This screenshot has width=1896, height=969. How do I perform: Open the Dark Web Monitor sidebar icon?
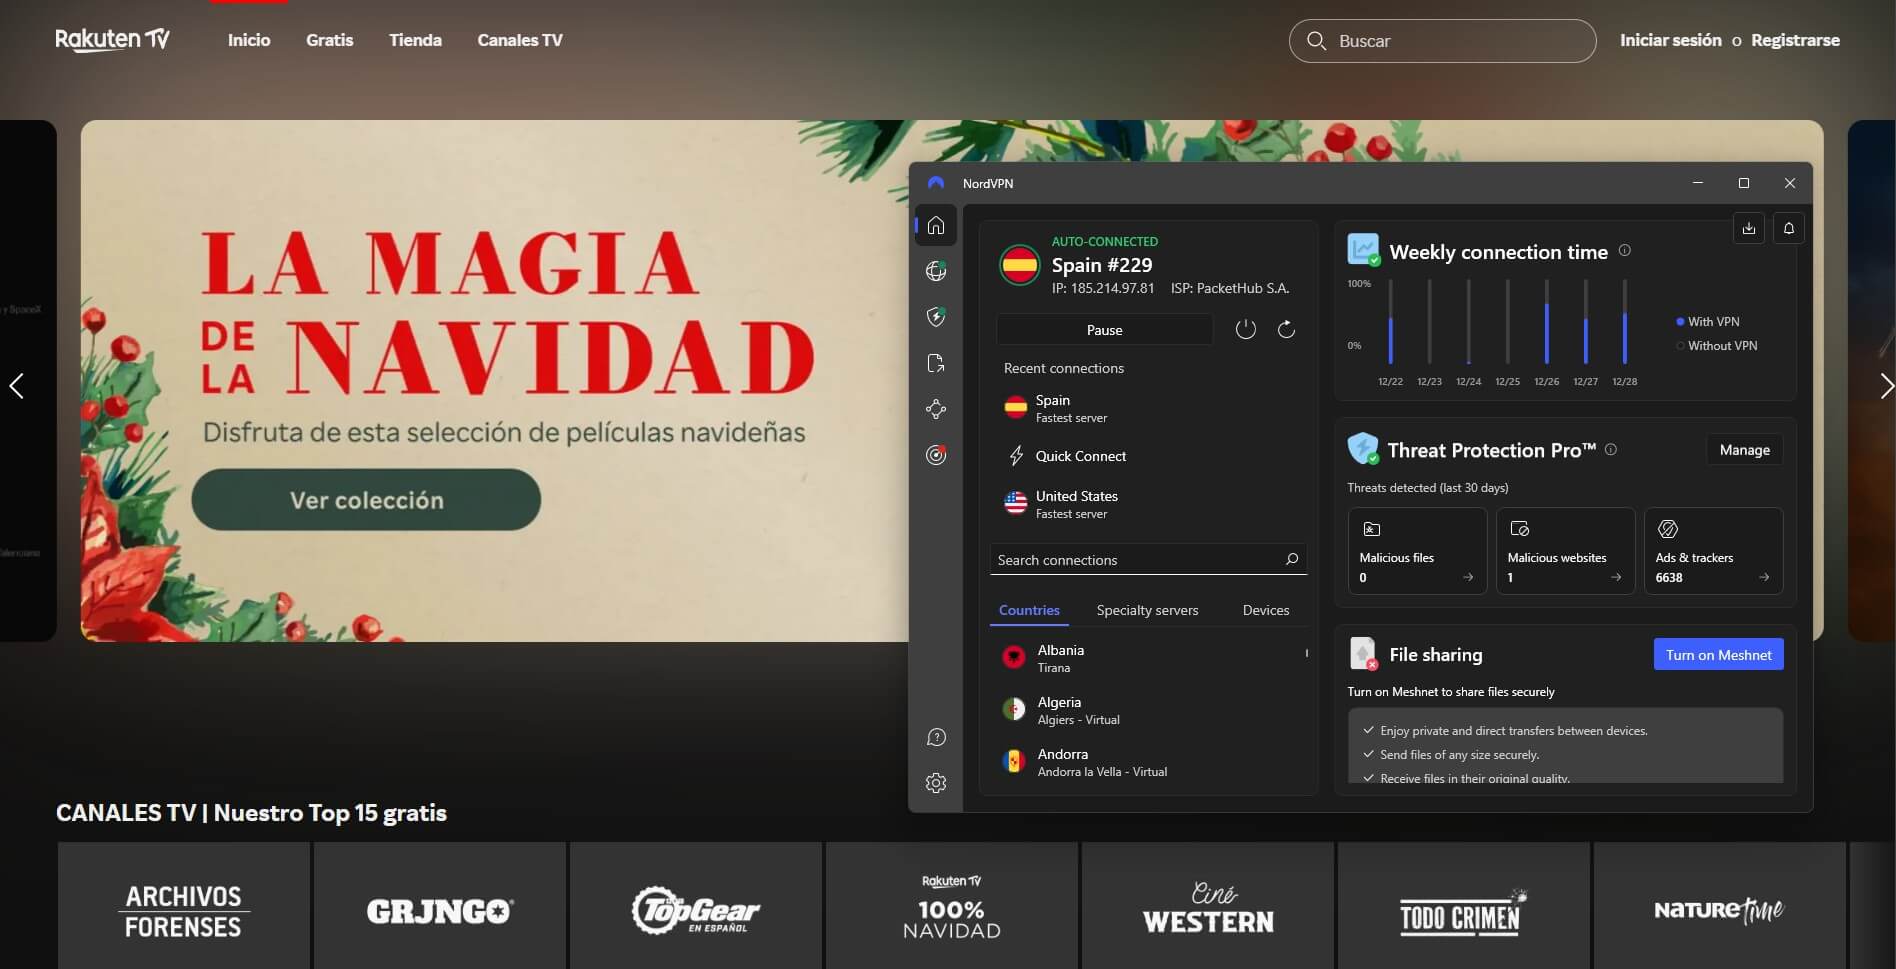936,455
